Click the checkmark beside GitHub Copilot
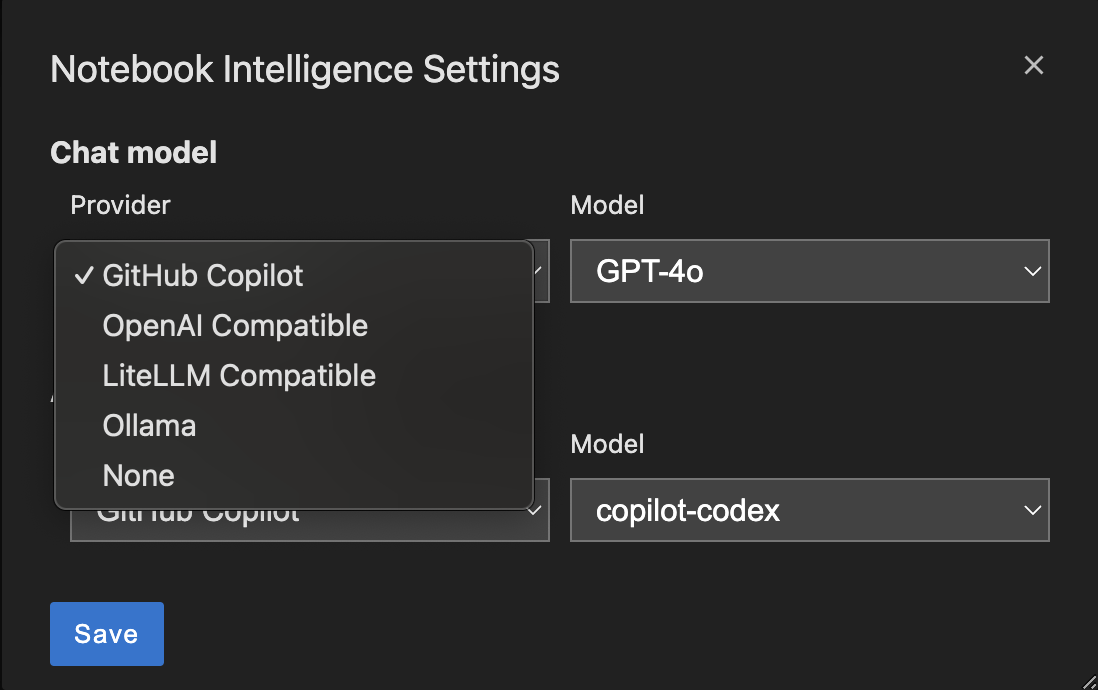The height and width of the screenshot is (690, 1098). tap(84, 275)
